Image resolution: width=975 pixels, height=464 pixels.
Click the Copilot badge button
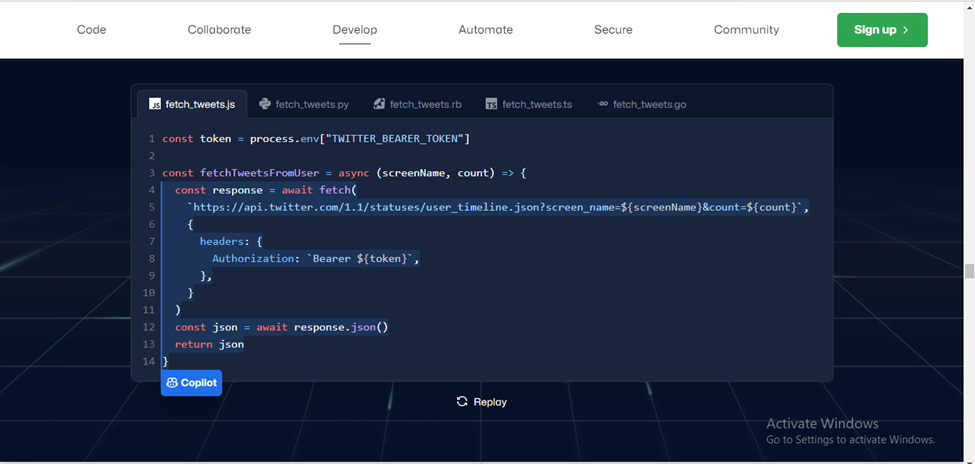[x=191, y=383]
